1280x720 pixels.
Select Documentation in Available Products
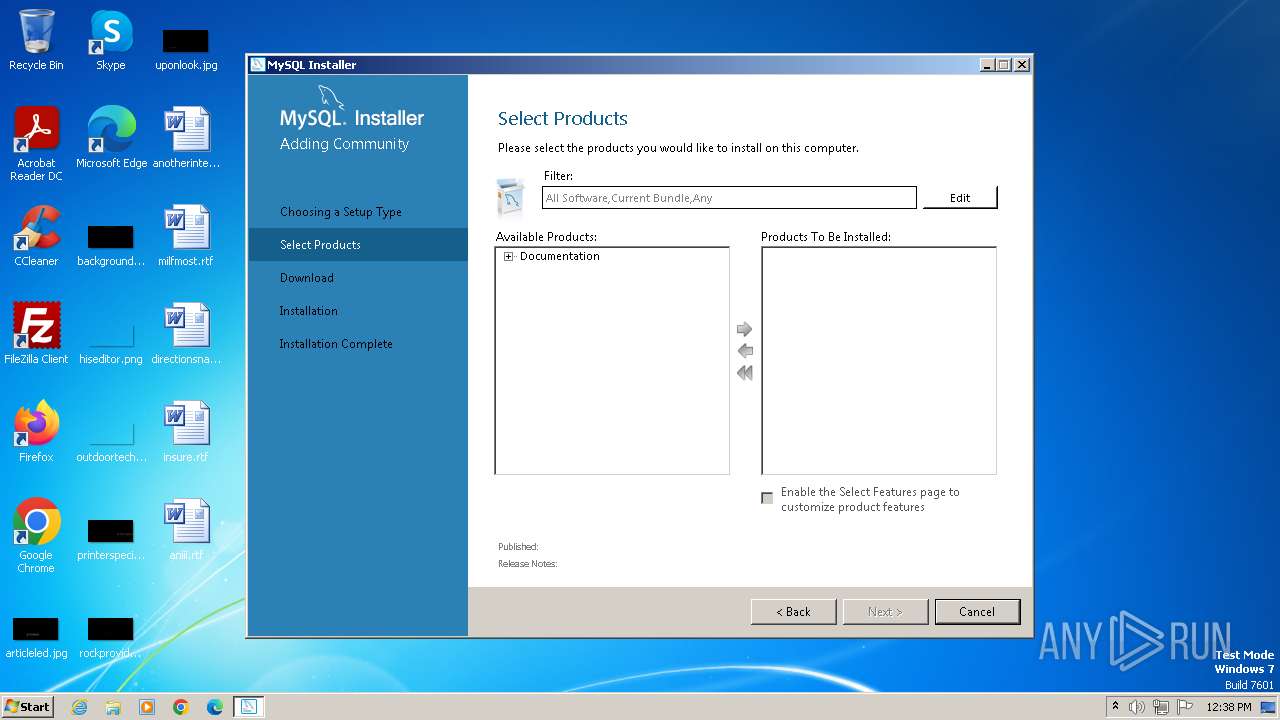[x=559, y=256]
